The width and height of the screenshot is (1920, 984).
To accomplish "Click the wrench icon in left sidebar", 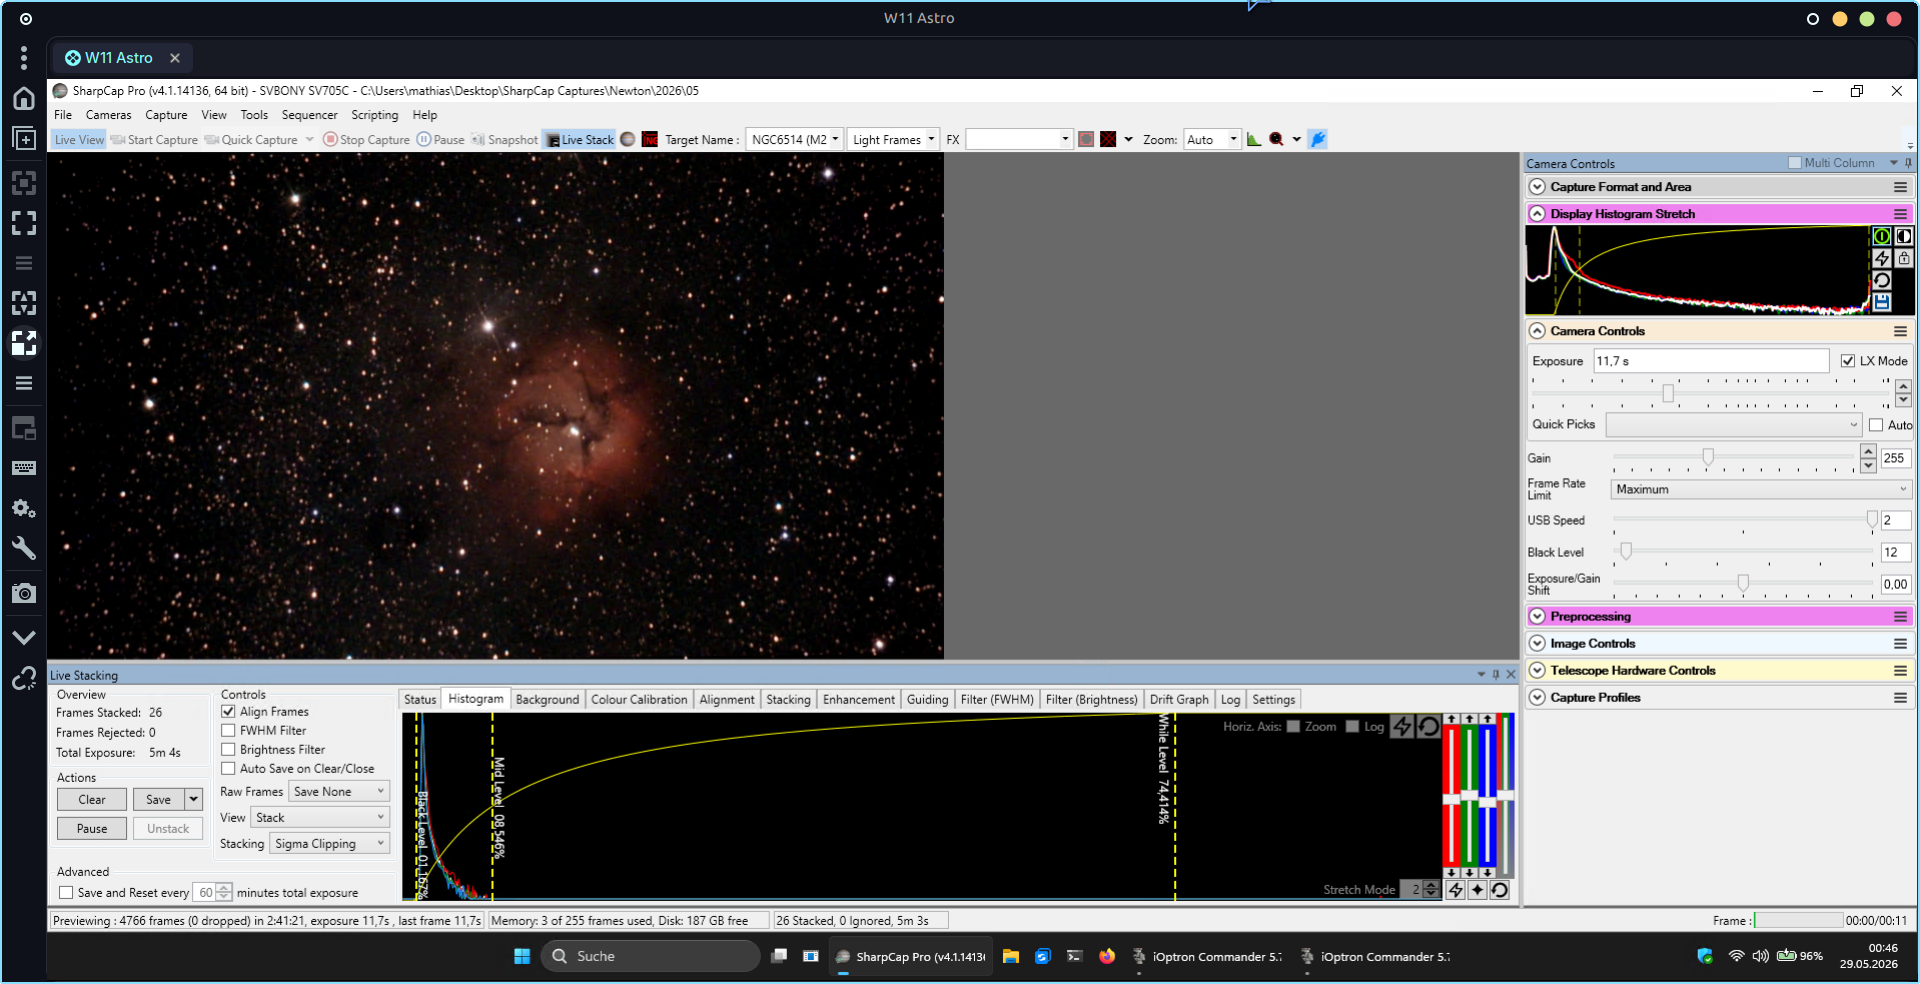I will tap(24, 548).
